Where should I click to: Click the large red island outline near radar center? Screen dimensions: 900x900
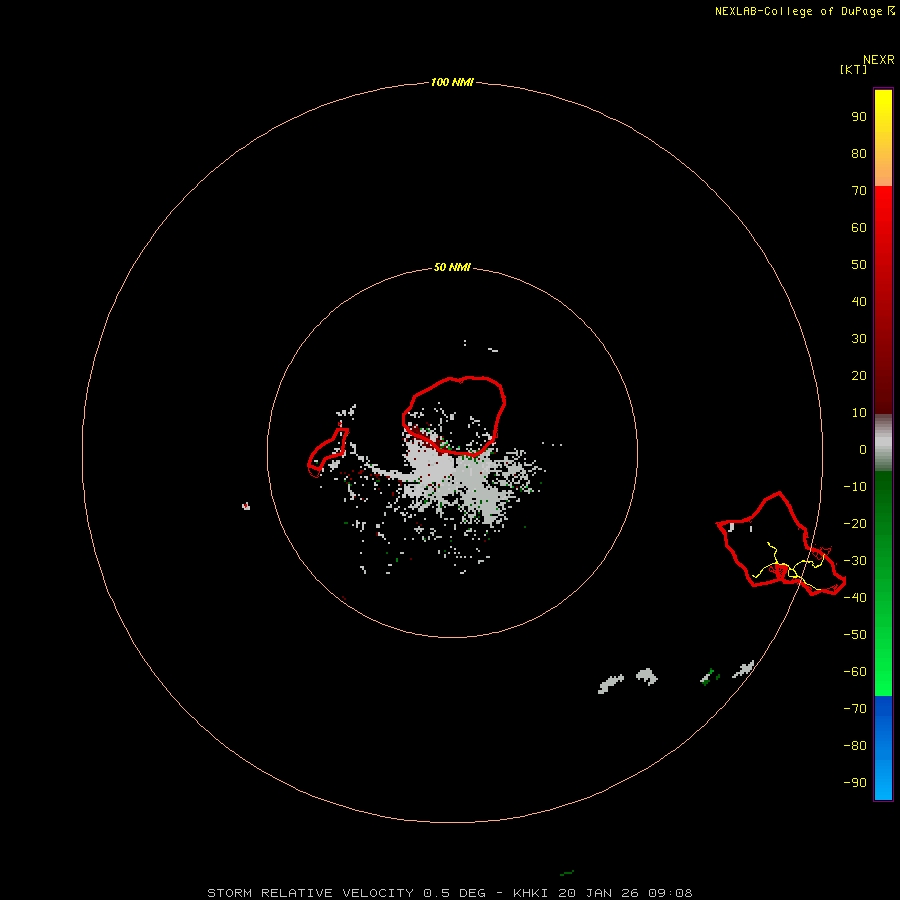click(x=454, y=416)
